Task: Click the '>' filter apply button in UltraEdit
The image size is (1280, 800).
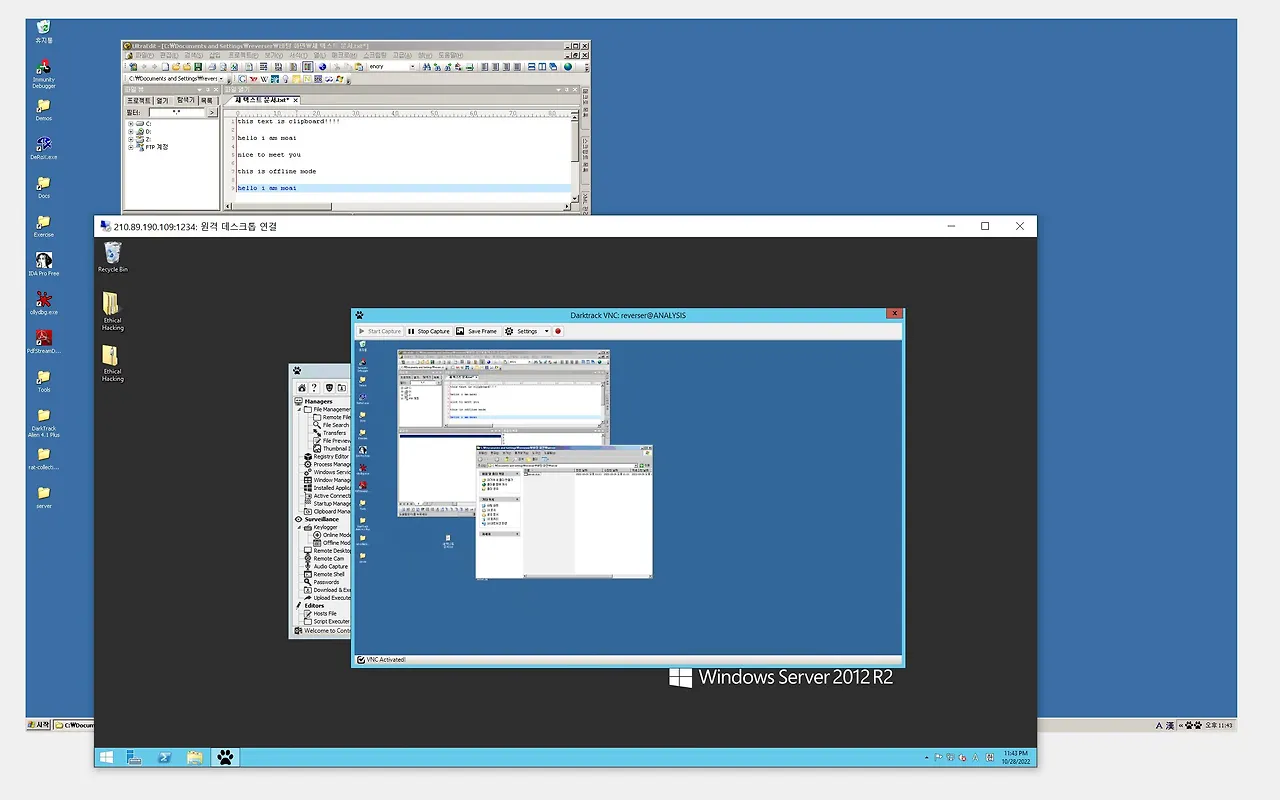Action: tap(212, 112)
